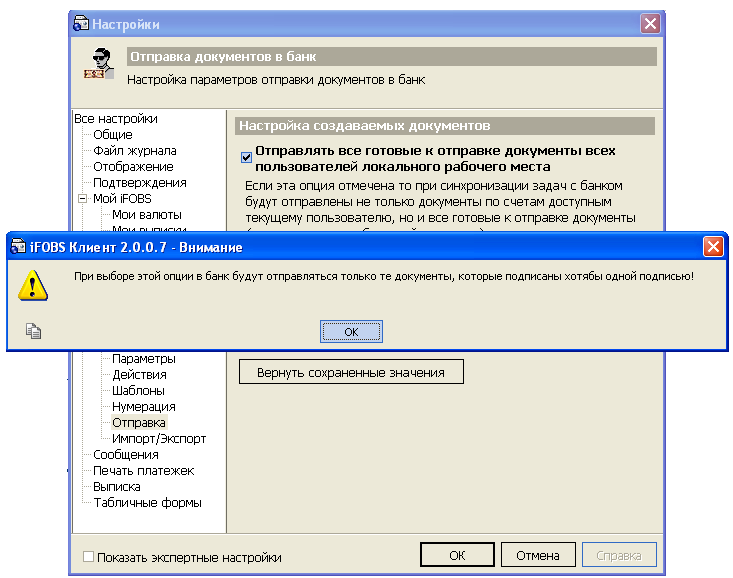The image size is (733, 578).
Task: Close the Настройки window
Action: 650,23
